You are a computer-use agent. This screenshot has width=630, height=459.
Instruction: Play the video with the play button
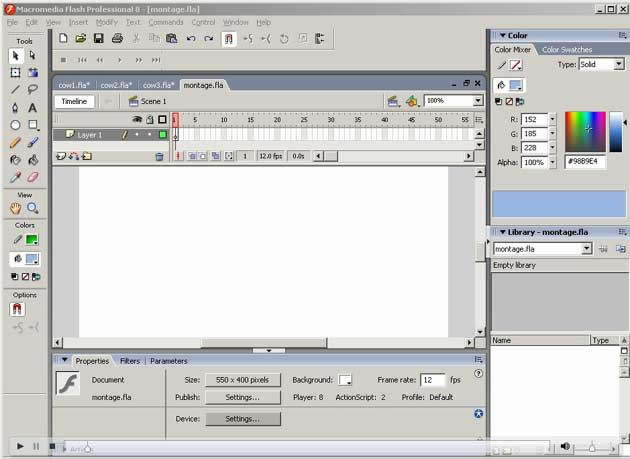[x=20, y=446]
